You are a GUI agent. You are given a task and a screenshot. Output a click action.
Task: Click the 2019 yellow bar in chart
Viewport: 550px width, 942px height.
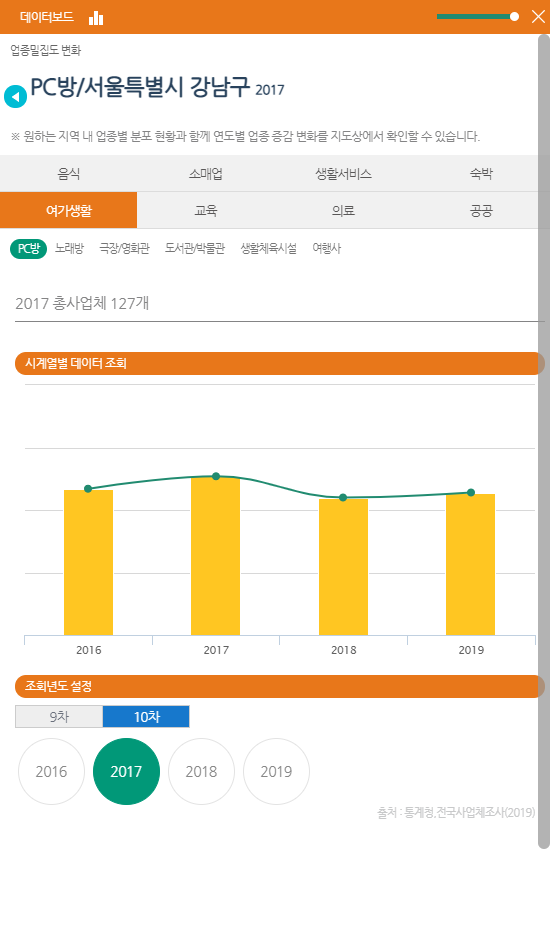[471, 564]
